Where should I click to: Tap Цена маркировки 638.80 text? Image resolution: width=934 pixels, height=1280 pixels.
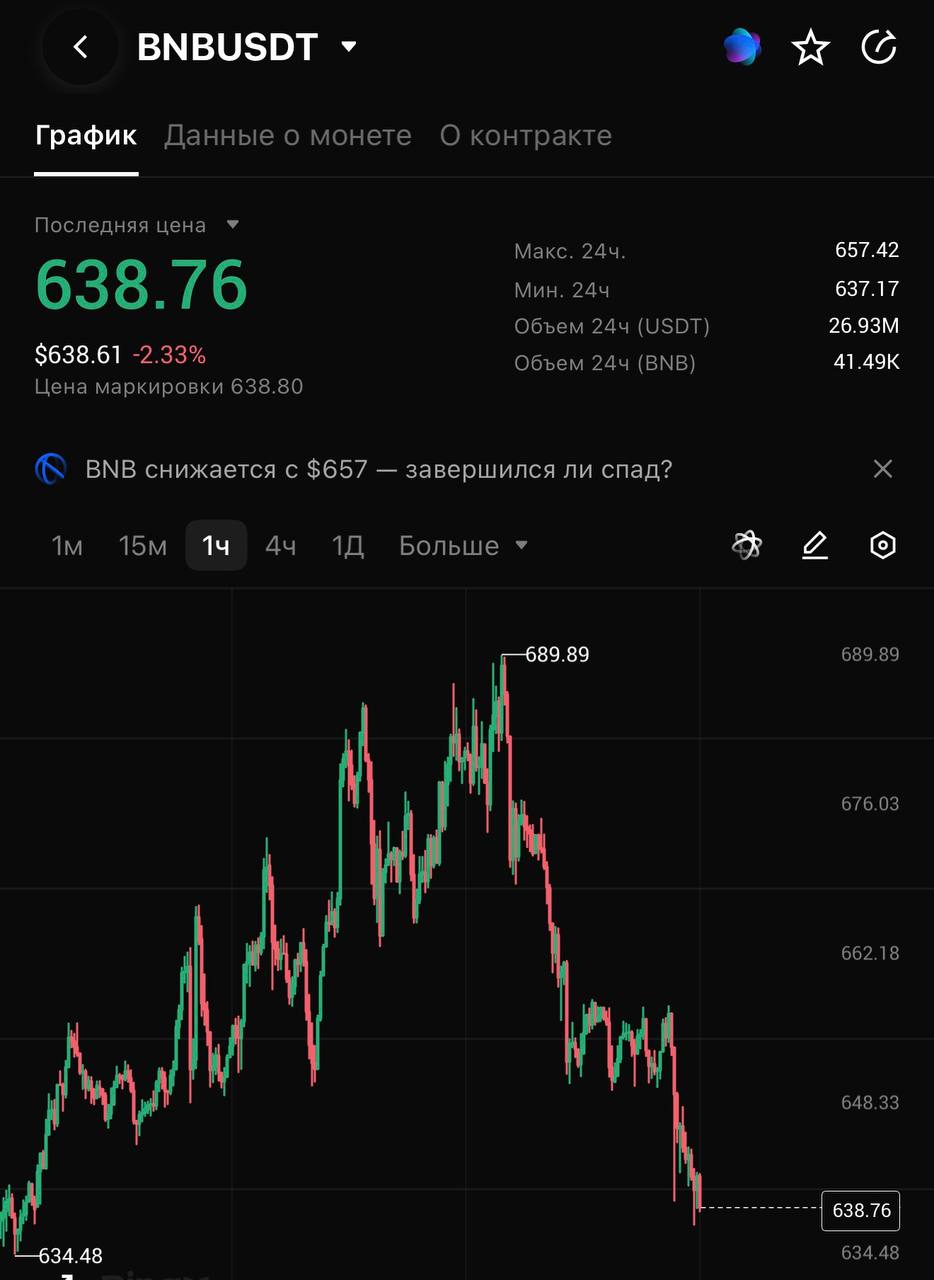[x=169, y=387]
